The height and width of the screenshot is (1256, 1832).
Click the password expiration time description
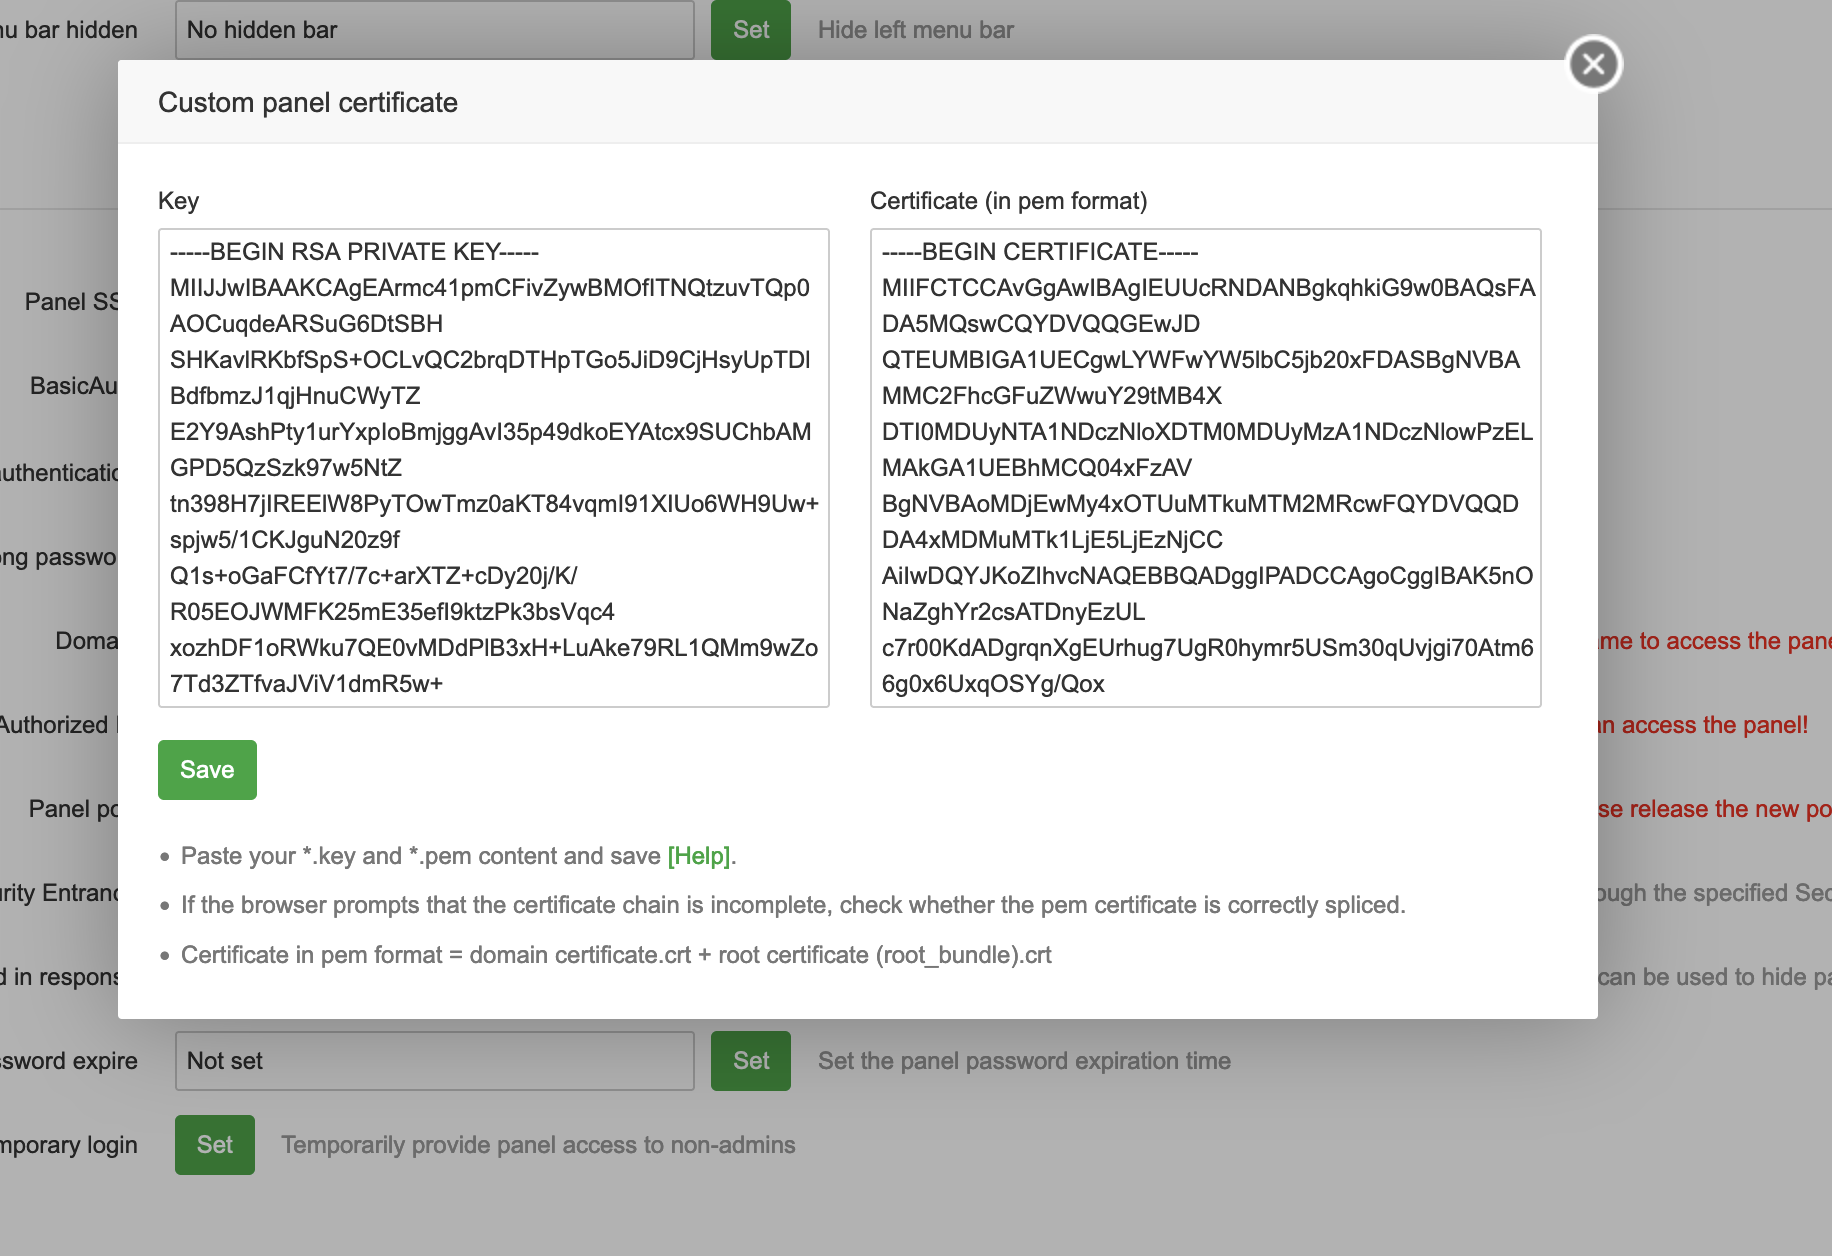coord(1024,1061)
